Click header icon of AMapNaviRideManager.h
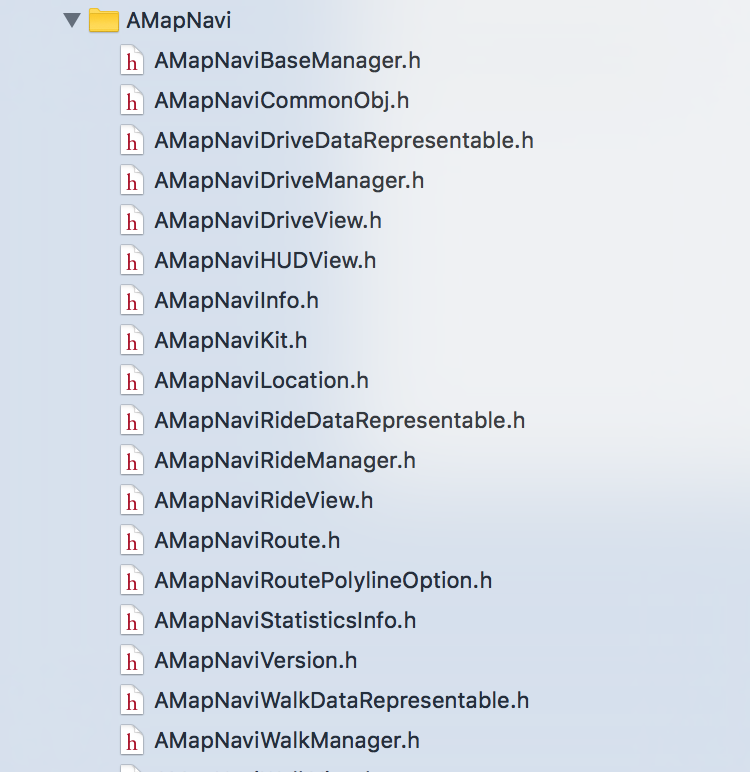 (131, 460)
